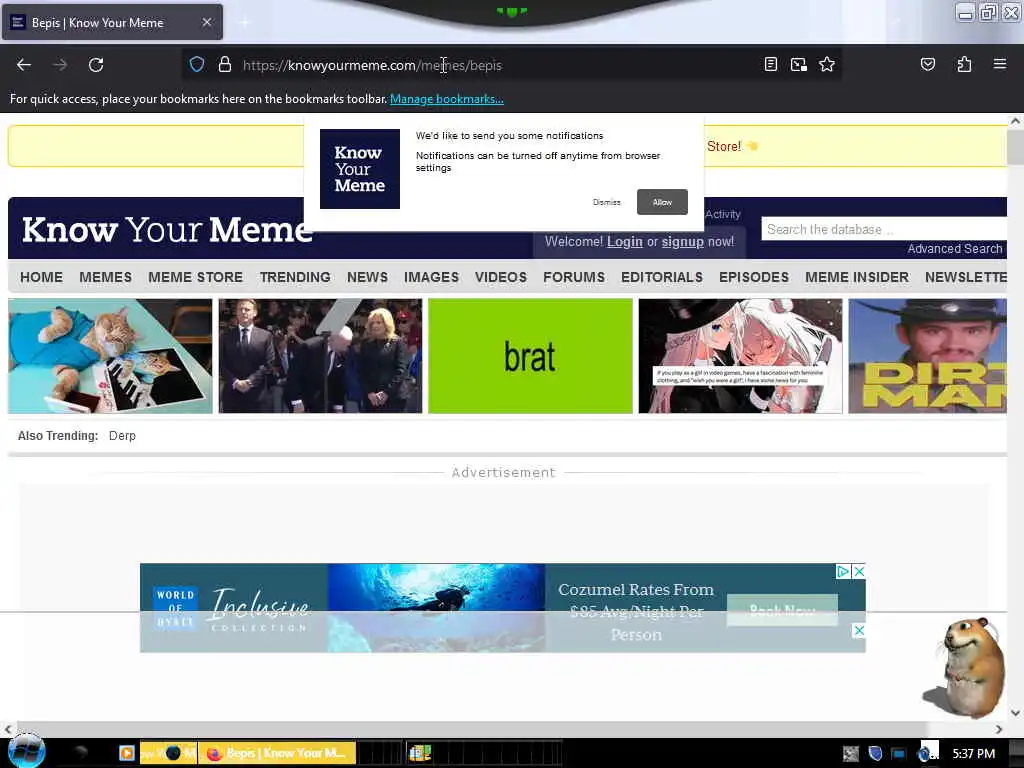Close the sticky bottom ad overlay
Screen dimensions: 1024x768
tap(859, 630)
